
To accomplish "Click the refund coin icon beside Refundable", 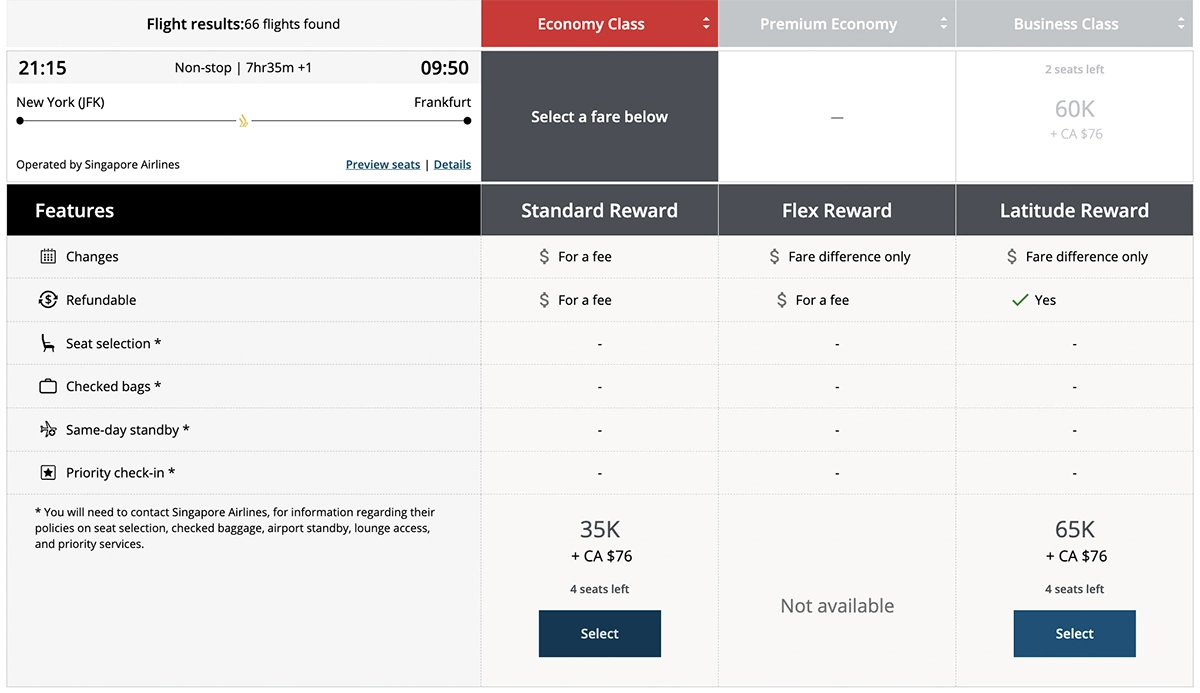I will pos(47,299).
